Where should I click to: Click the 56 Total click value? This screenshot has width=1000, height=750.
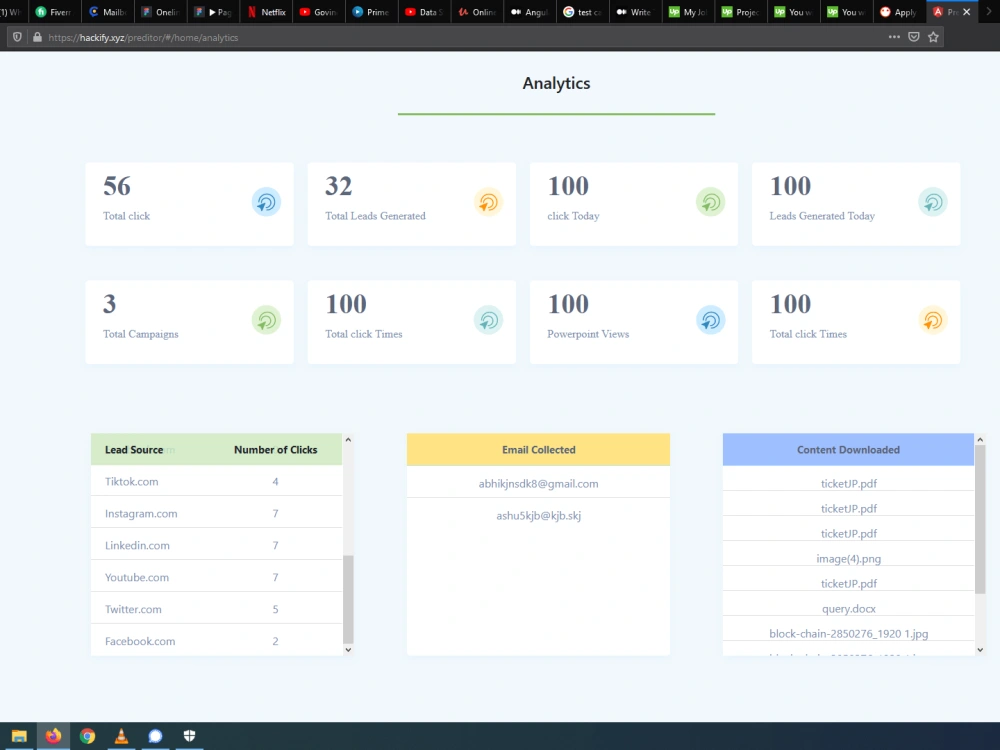pos(117,186)
